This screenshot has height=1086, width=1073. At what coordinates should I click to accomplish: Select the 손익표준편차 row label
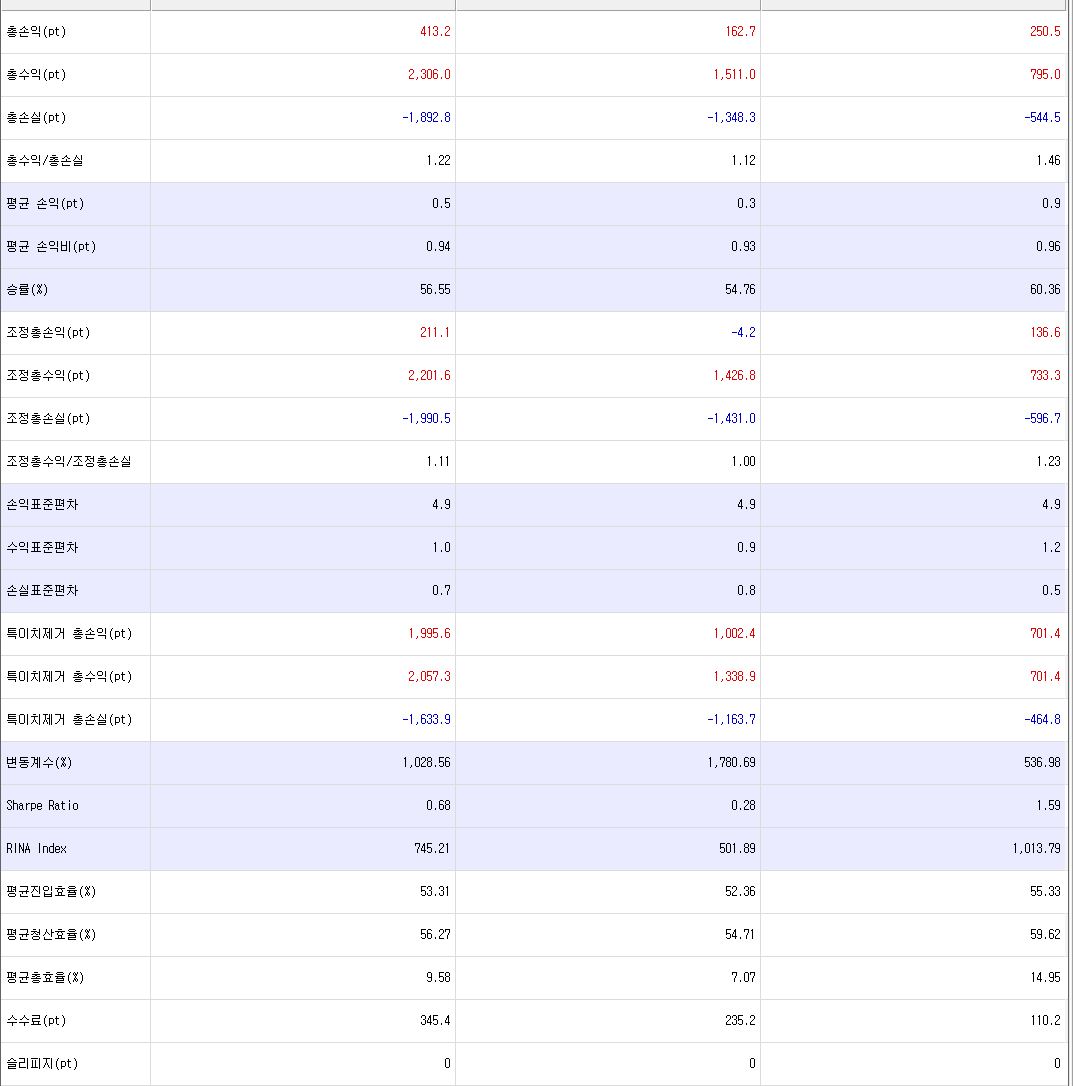[42, 505]
